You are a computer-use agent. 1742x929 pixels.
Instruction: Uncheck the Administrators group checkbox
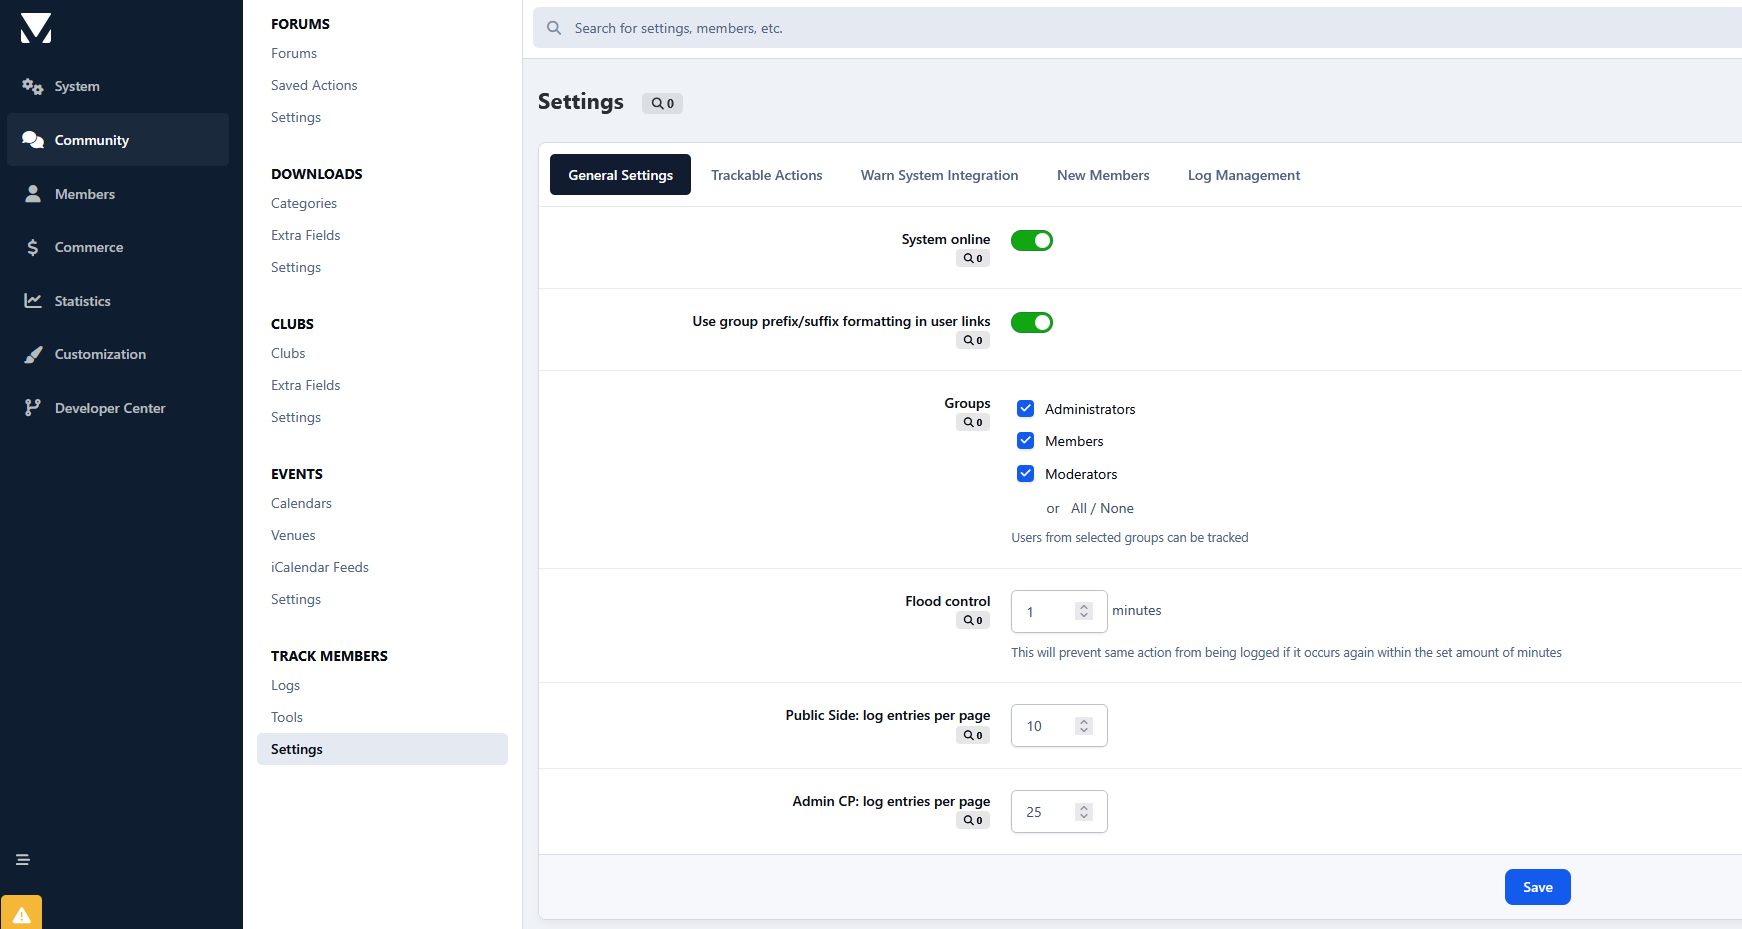pyautogui.click(x=1025, y=409)
